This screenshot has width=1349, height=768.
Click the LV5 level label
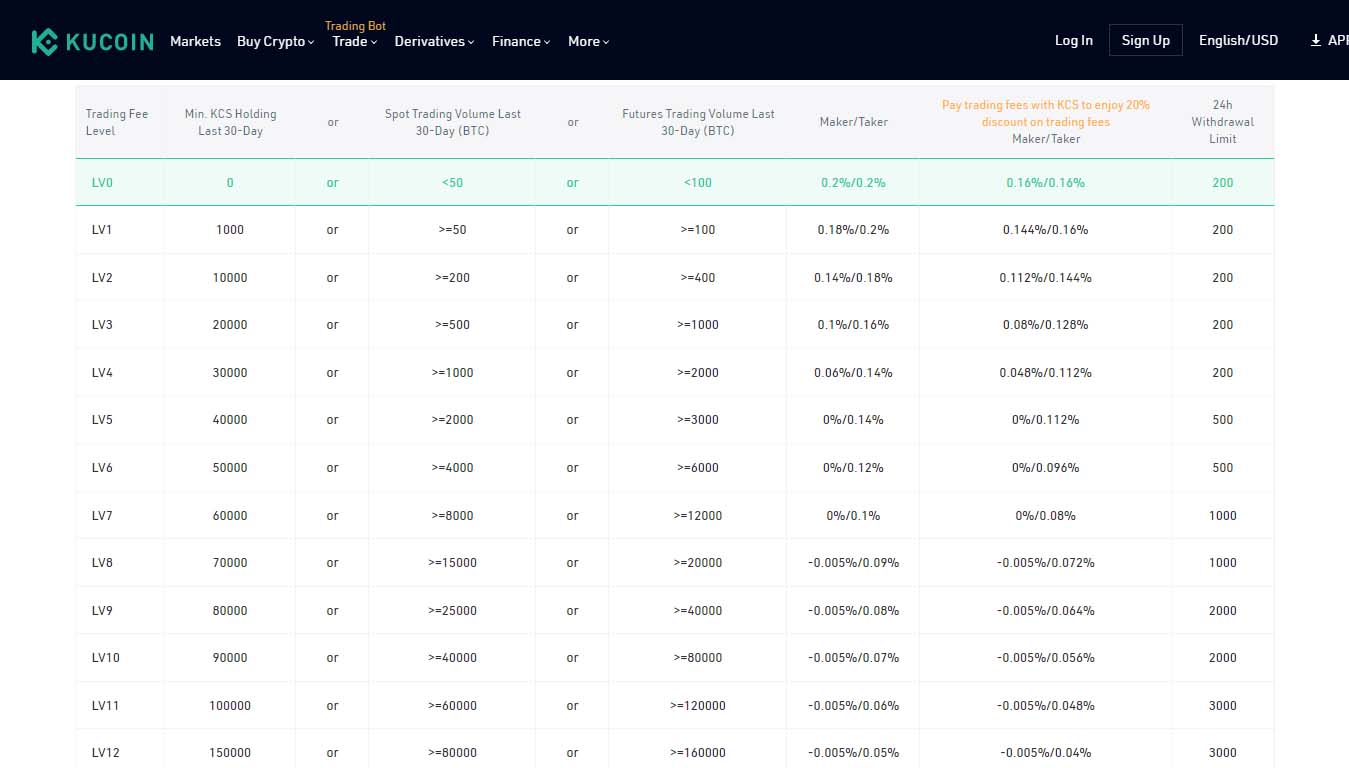[101, 420]
